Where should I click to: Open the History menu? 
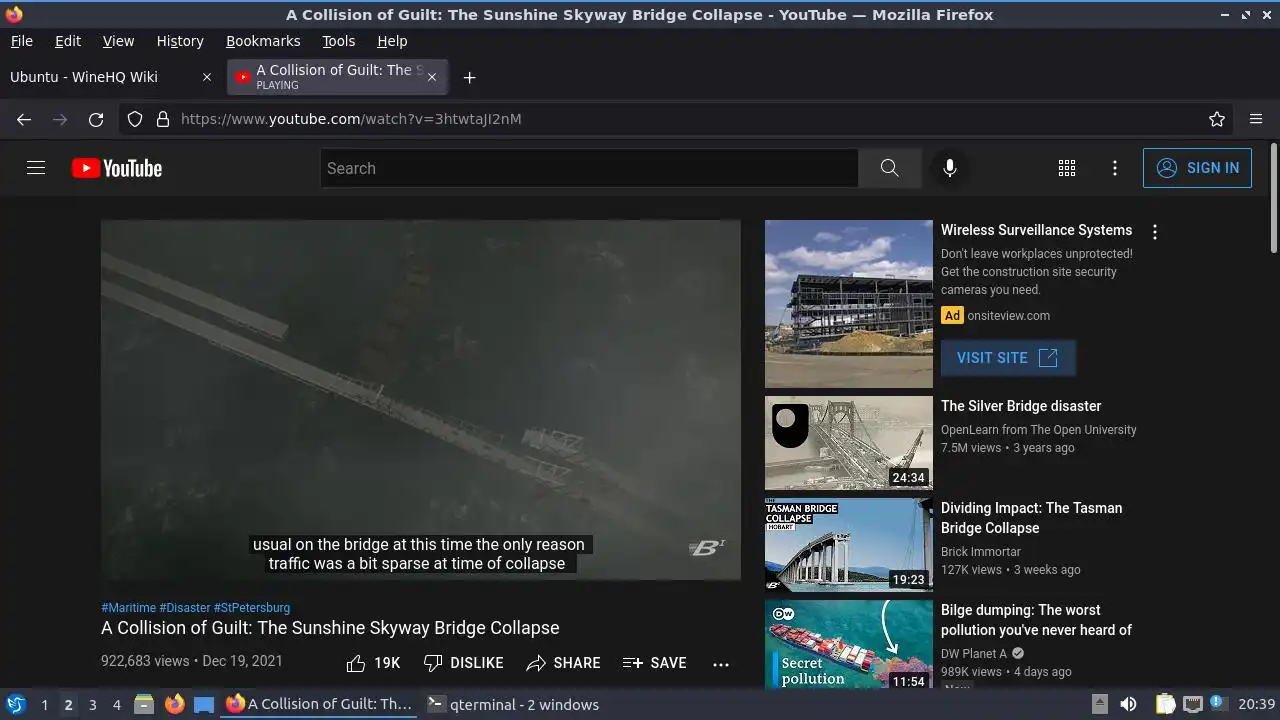180,41
